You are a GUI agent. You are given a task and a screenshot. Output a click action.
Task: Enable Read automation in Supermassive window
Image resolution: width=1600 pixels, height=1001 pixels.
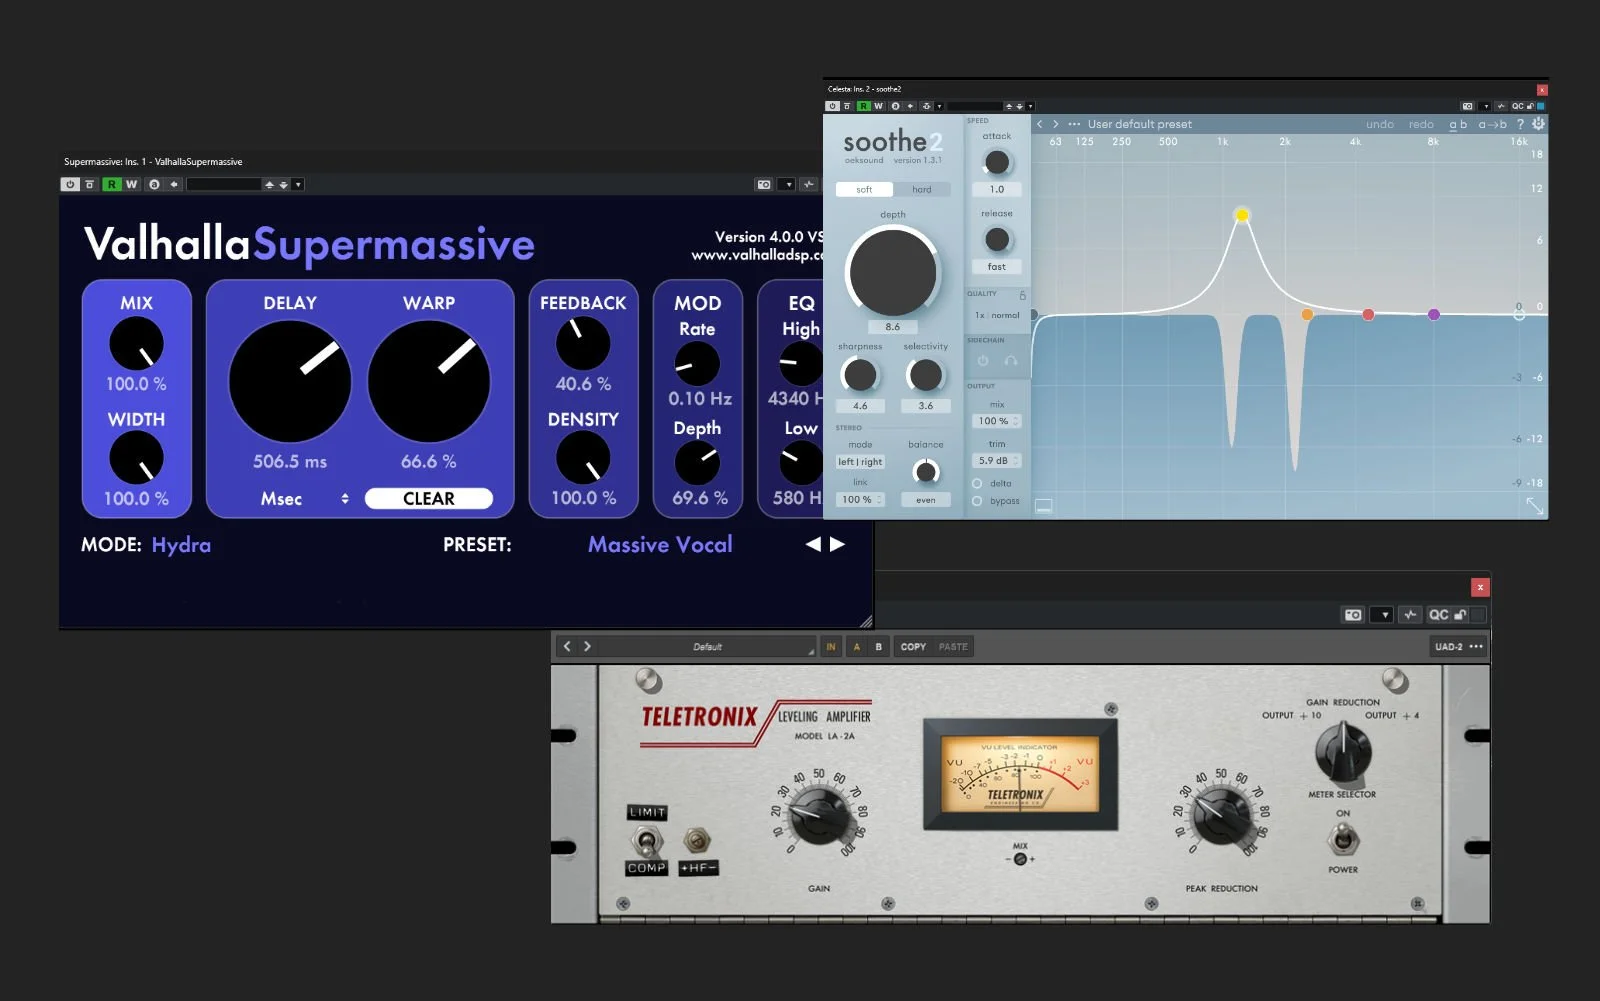click(112, 184)
